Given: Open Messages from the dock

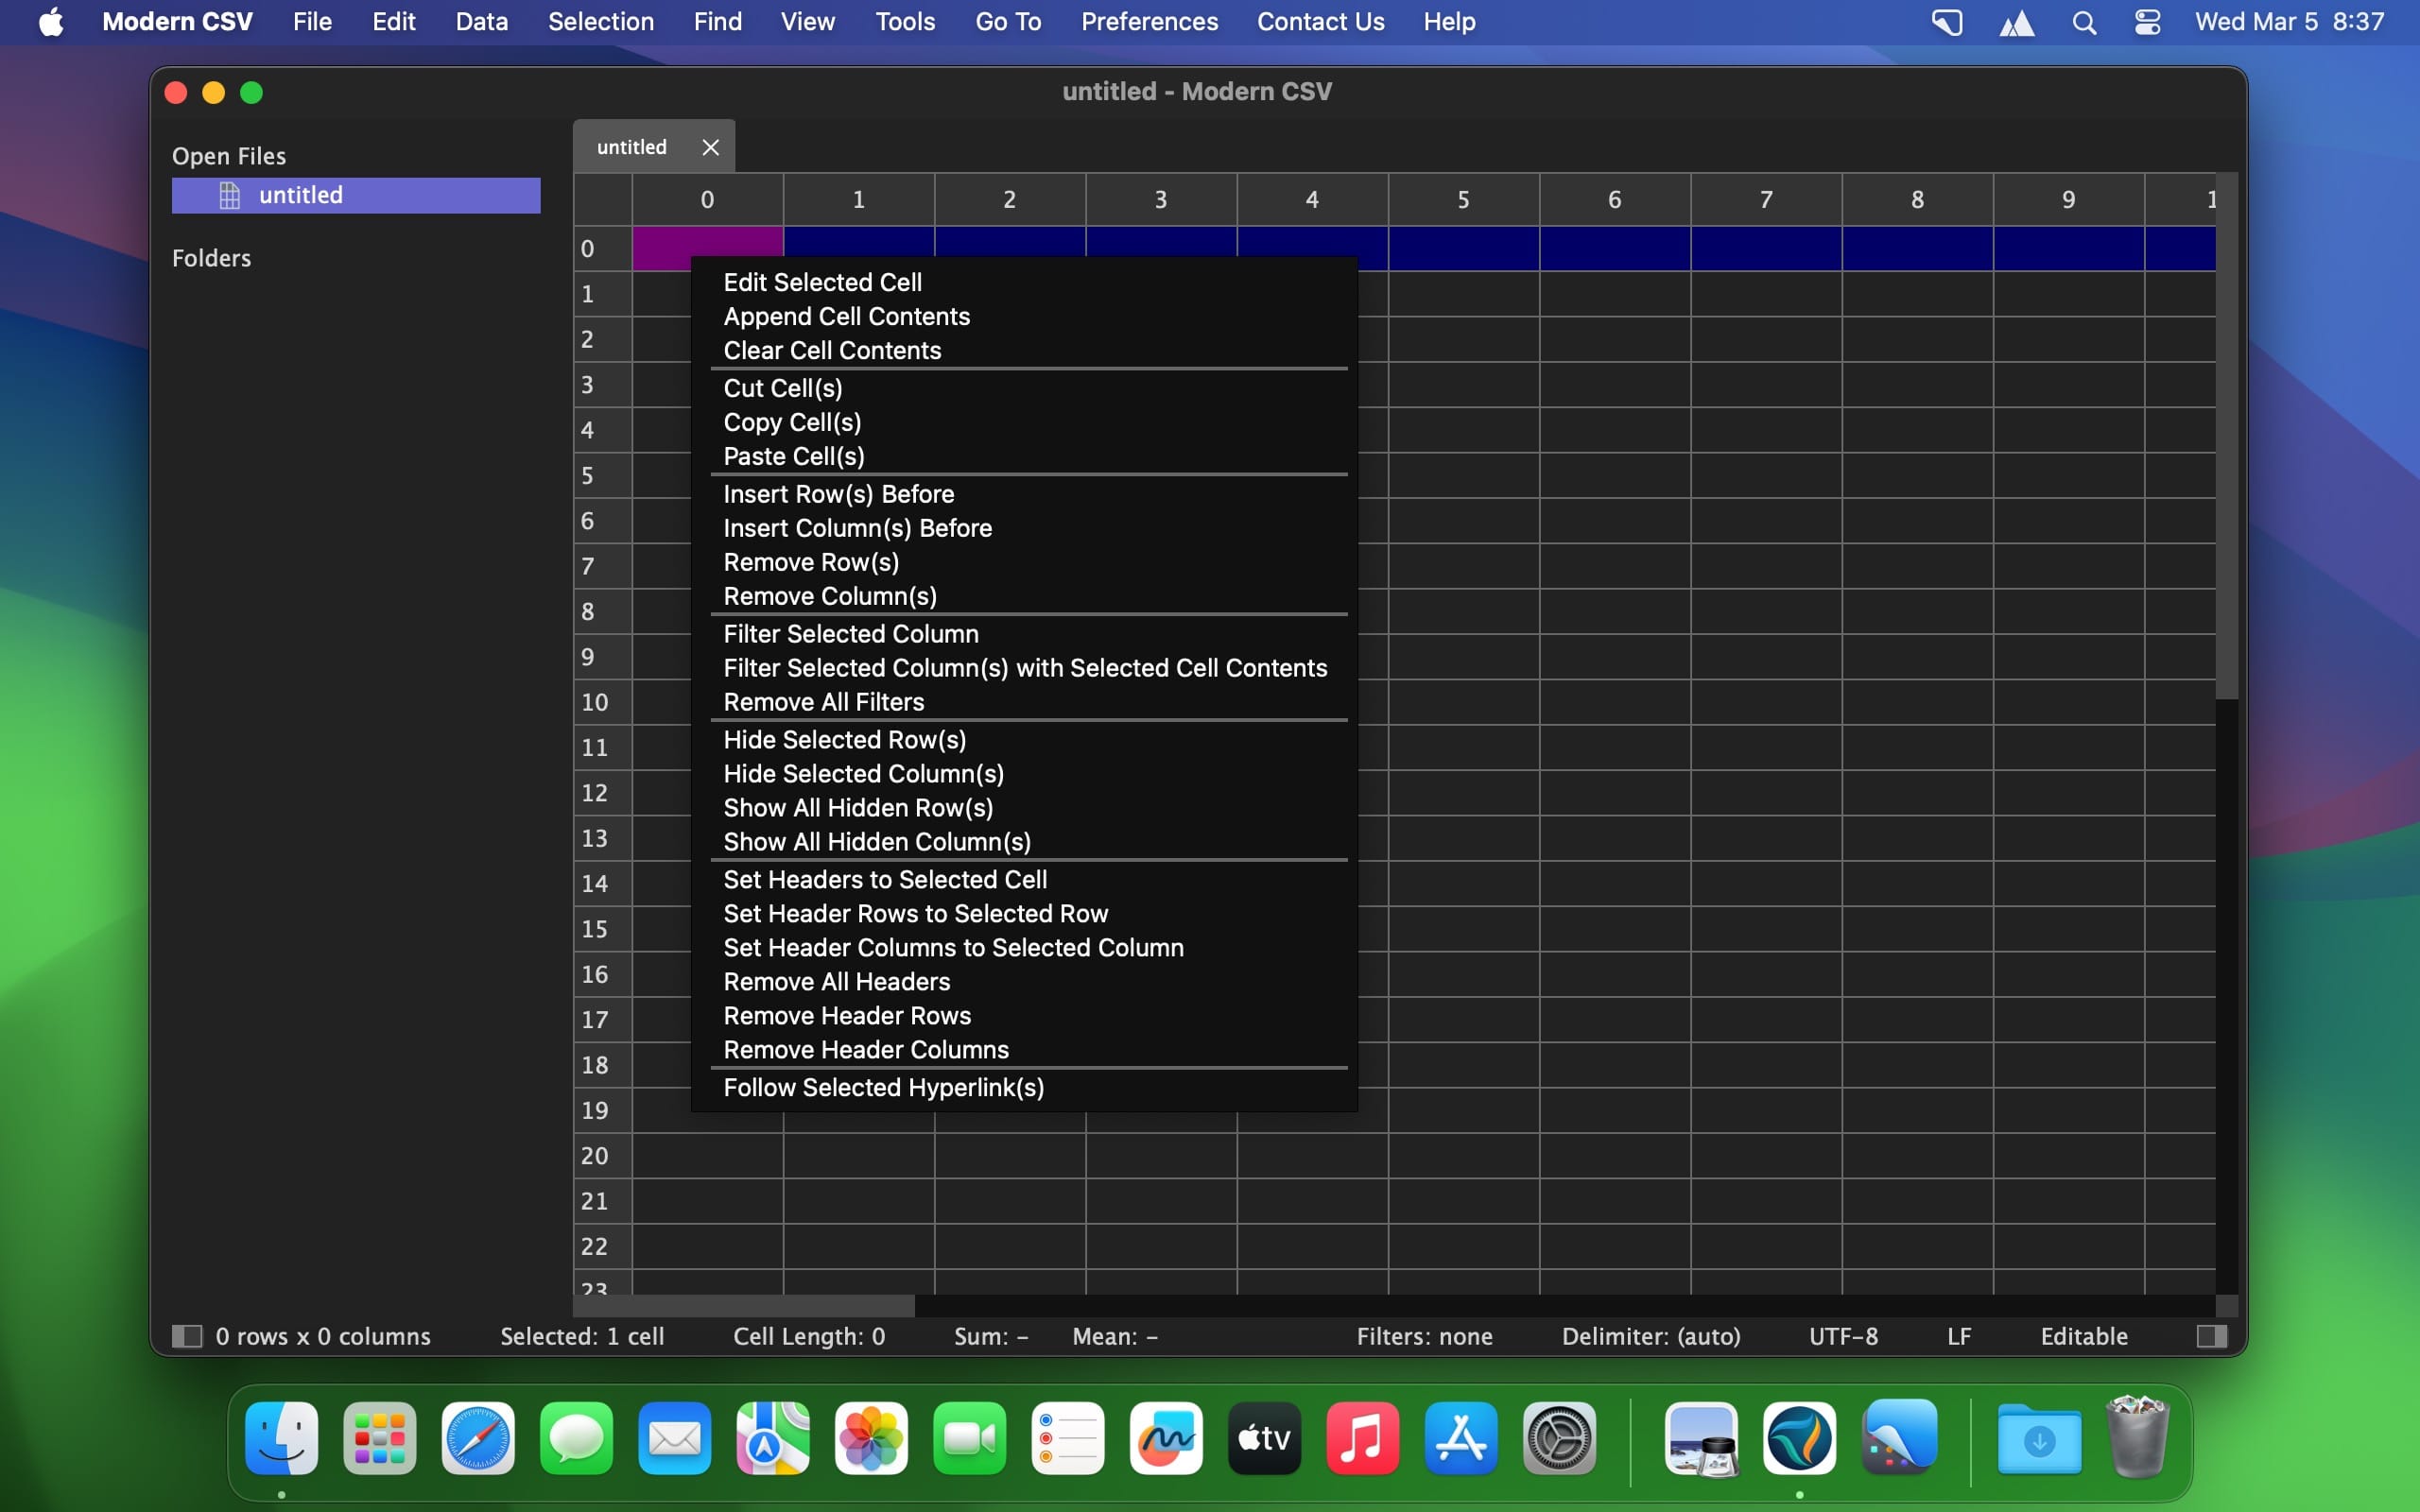Looking at the screenshot, I should coord(577,1439).
